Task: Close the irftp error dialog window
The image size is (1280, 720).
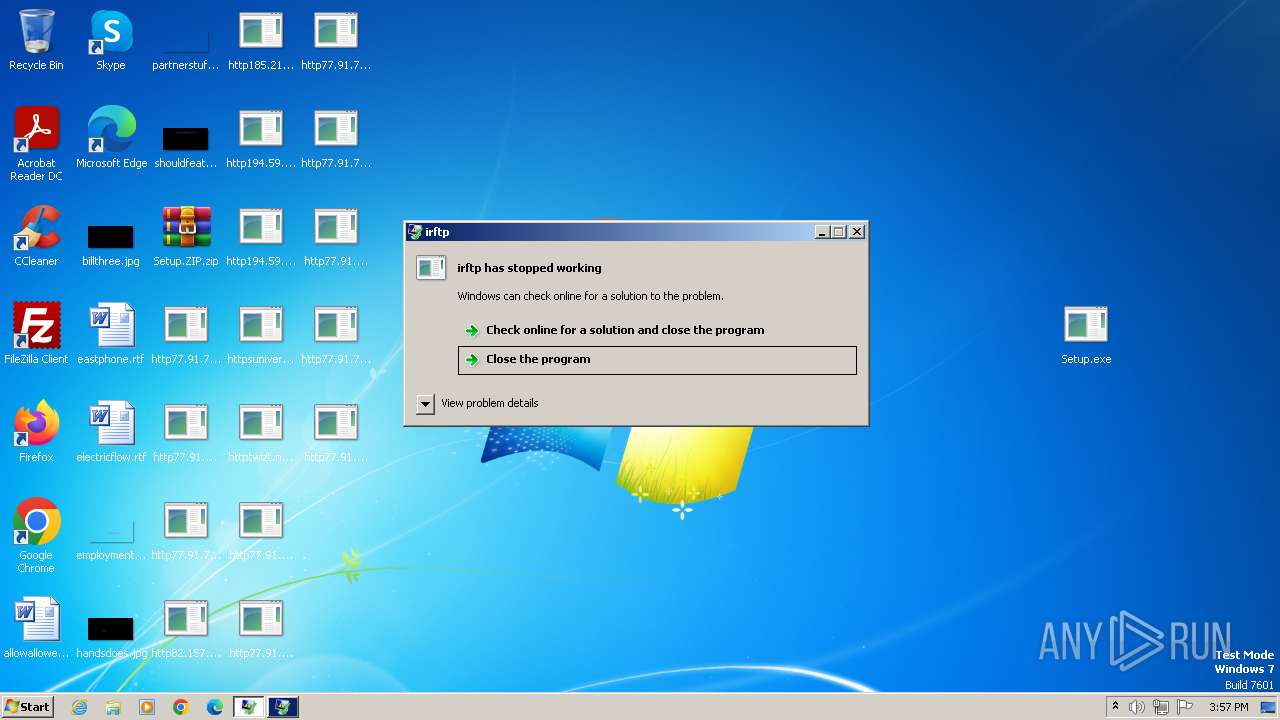Action: [x=857, y=232]
